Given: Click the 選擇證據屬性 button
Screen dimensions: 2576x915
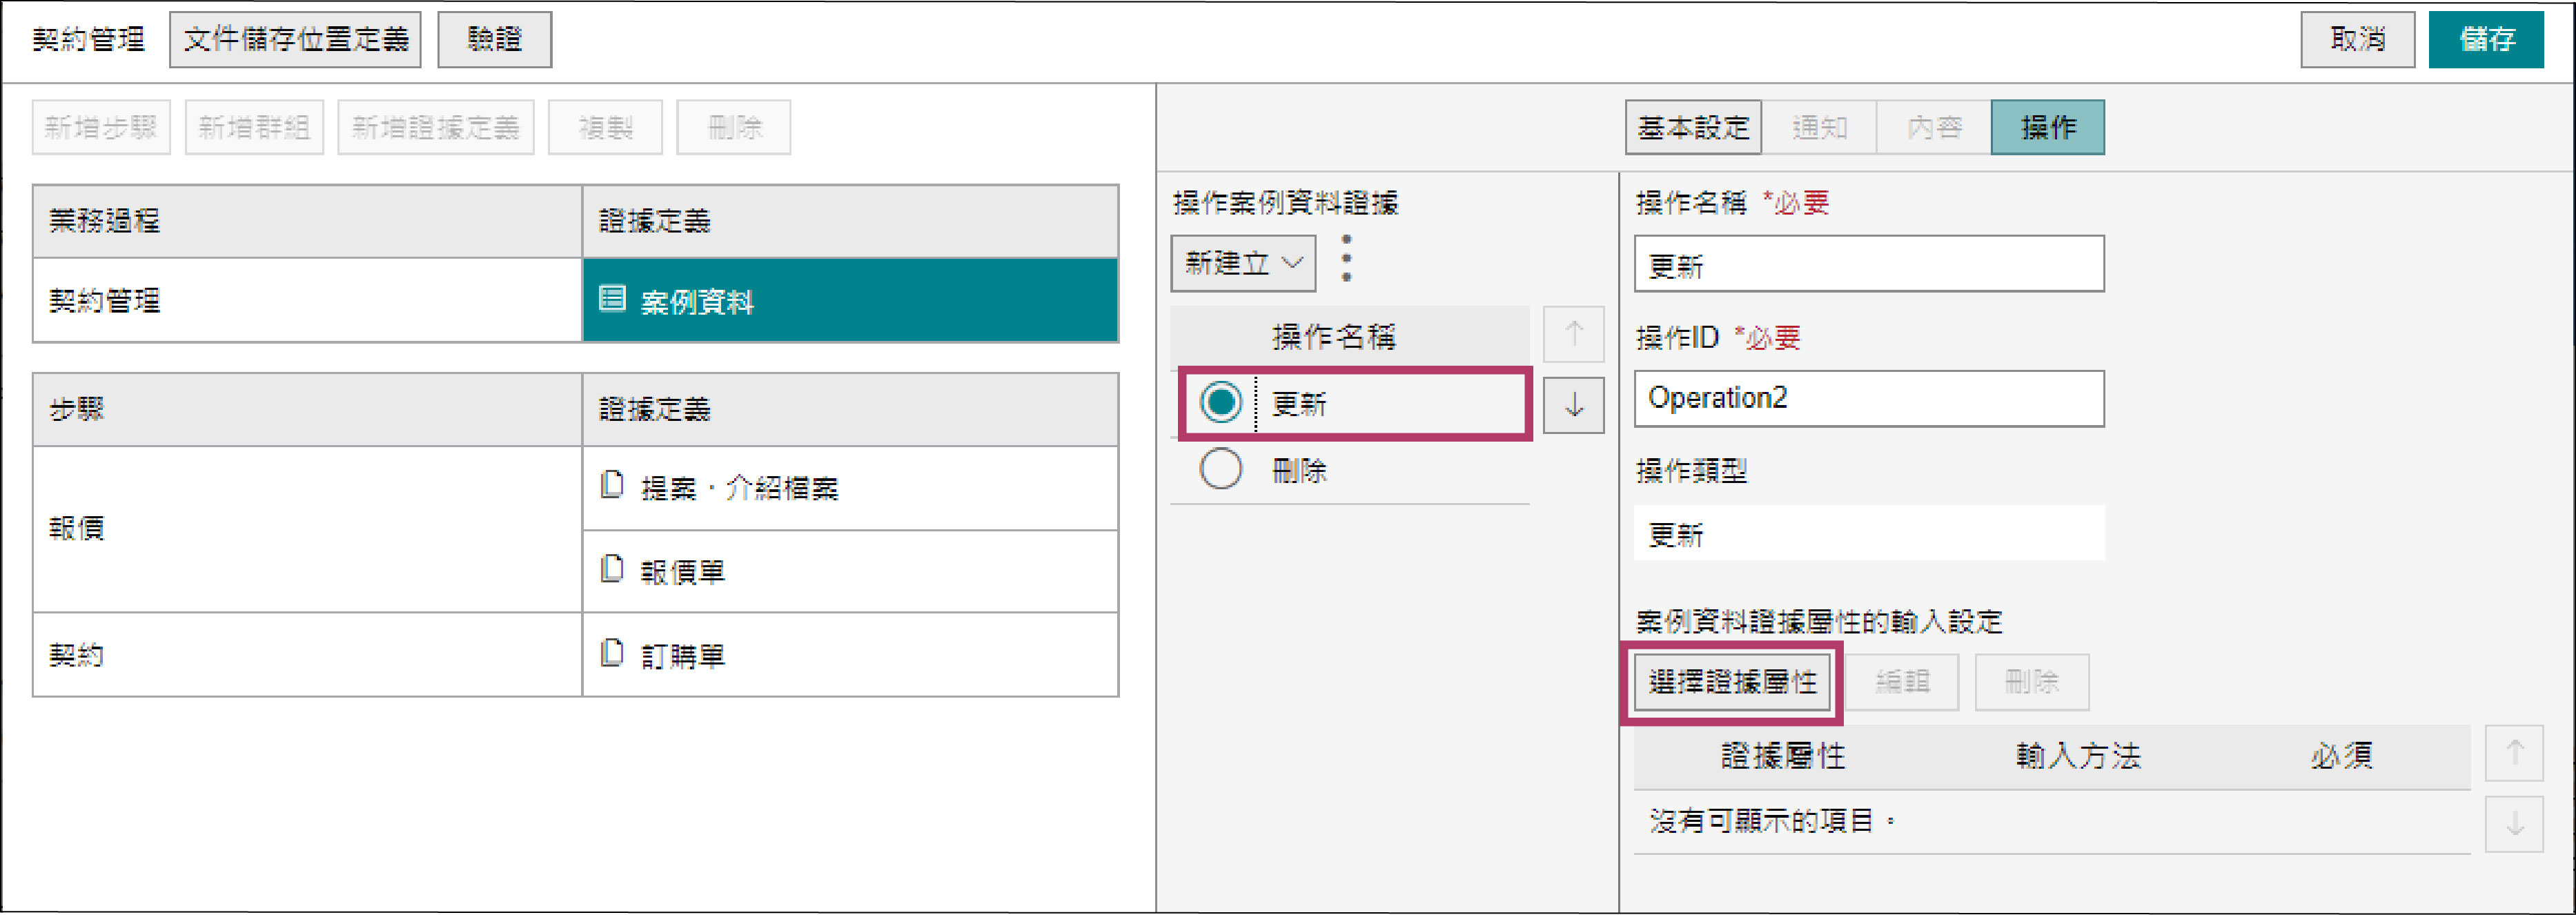Looking at the screenshot, I should click(1732, 682).
